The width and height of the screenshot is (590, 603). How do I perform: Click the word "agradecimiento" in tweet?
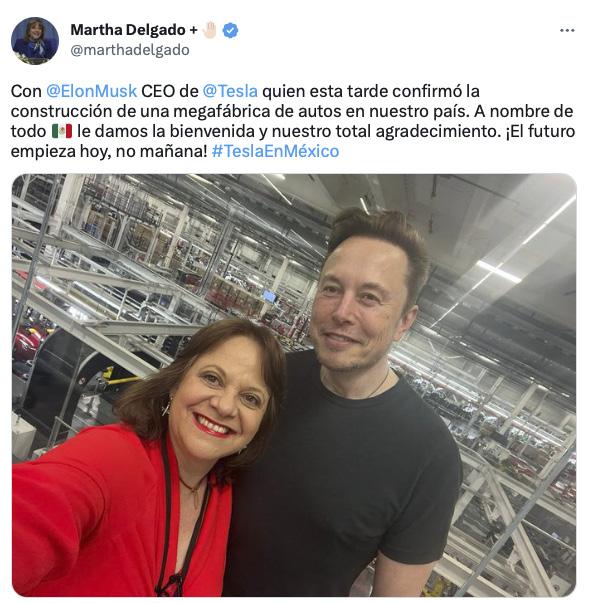point(437,131)
